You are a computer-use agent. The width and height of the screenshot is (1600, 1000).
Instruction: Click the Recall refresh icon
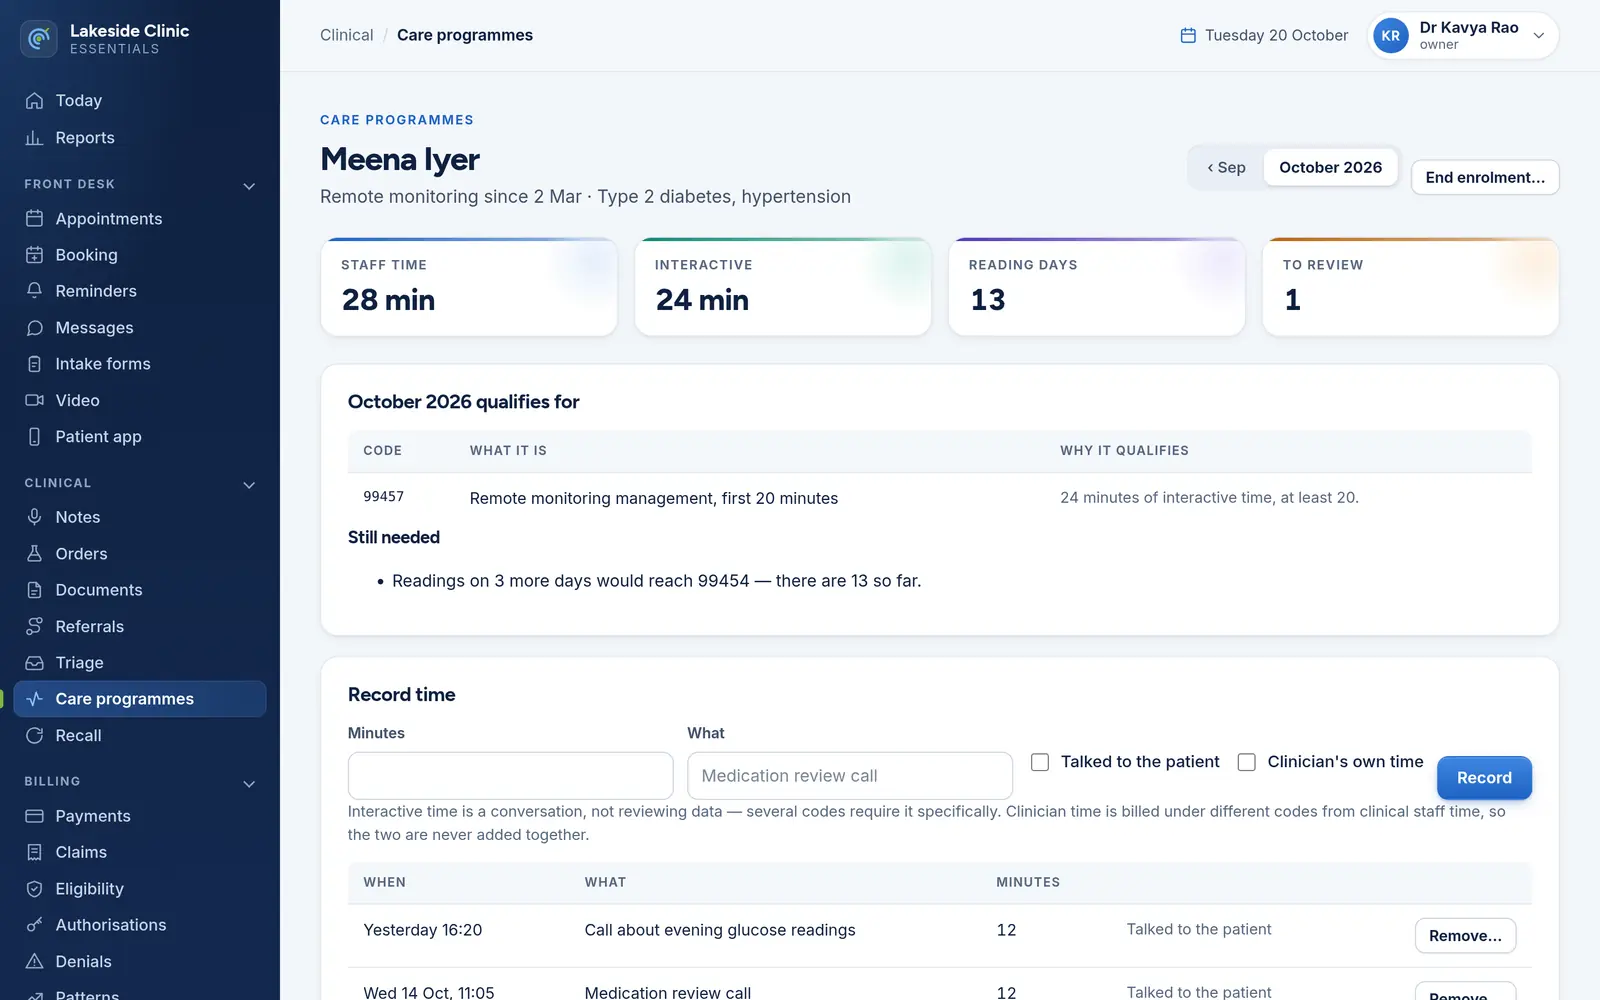pyautogui.click(x=35, y=736)
